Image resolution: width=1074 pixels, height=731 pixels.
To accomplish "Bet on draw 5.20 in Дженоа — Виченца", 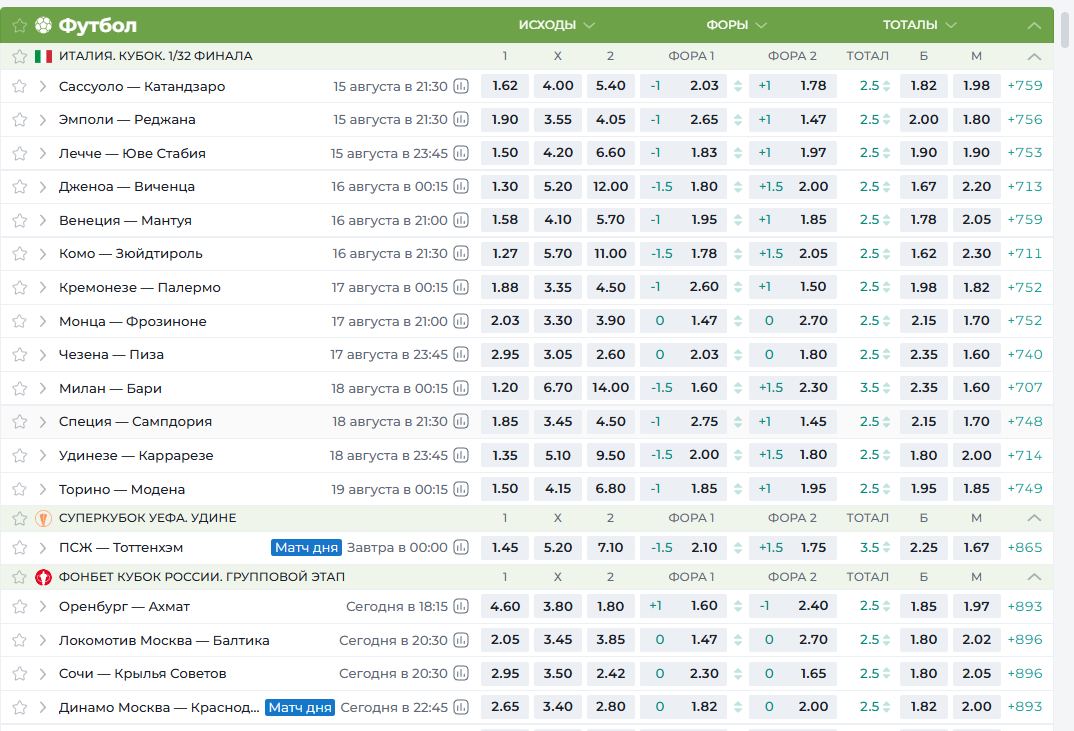I will [558, 186].
